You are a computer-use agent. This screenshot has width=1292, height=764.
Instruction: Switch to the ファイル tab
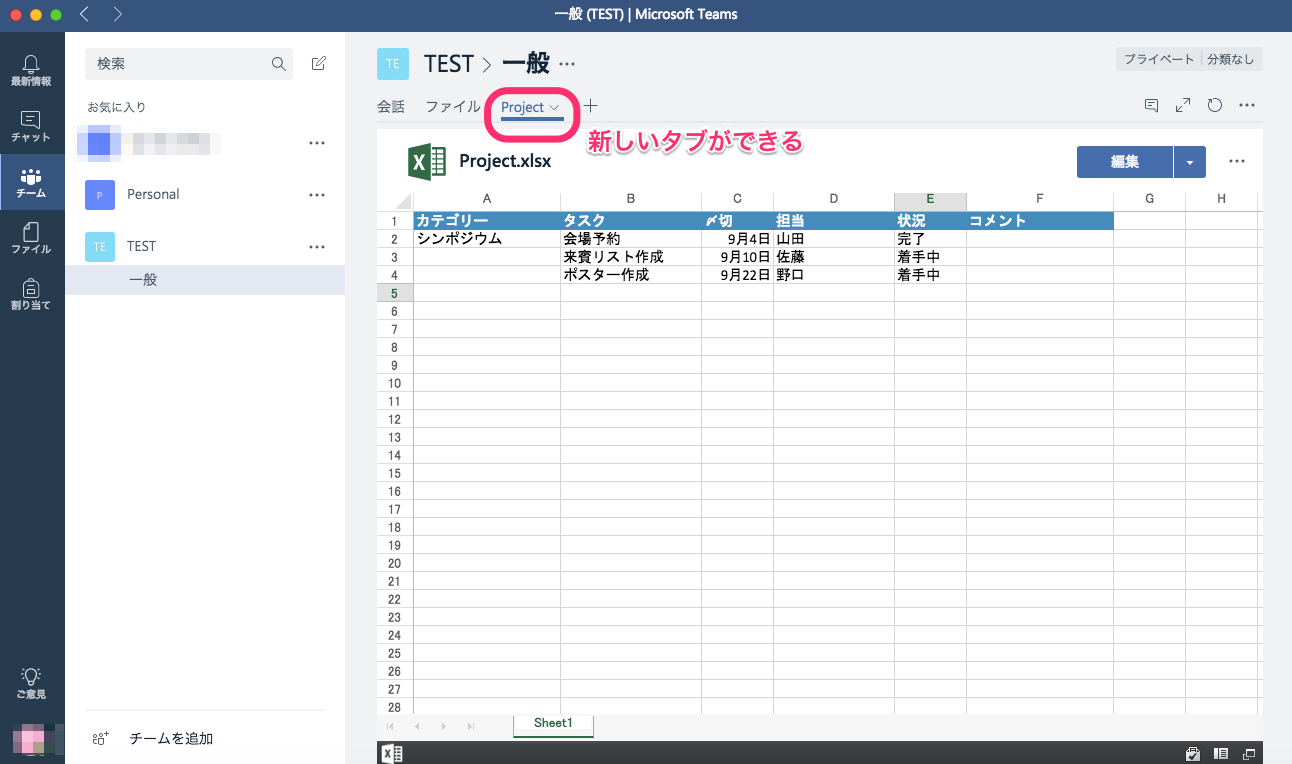(x=453, y=106)
